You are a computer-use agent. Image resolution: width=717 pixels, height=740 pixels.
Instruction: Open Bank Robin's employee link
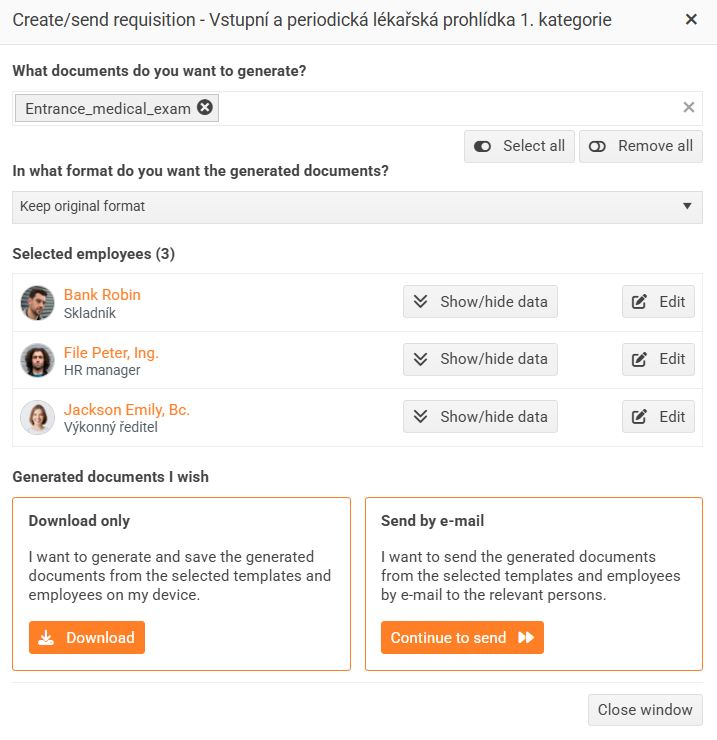102,295
